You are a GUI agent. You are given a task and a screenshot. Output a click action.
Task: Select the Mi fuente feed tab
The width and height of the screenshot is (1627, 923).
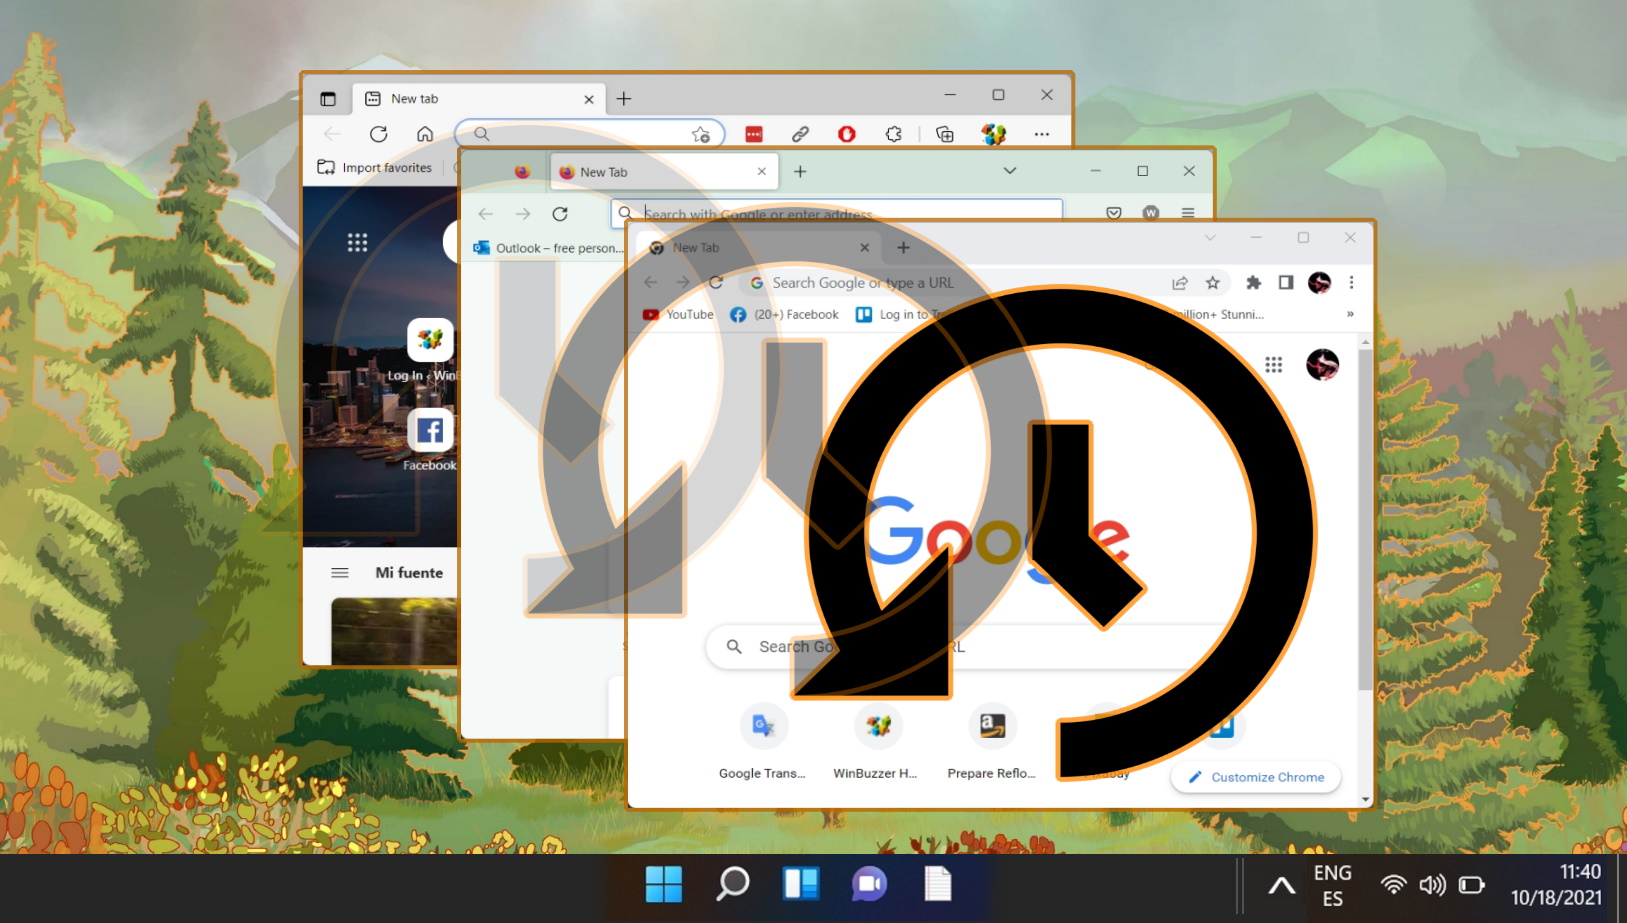(x=409, y=573)
